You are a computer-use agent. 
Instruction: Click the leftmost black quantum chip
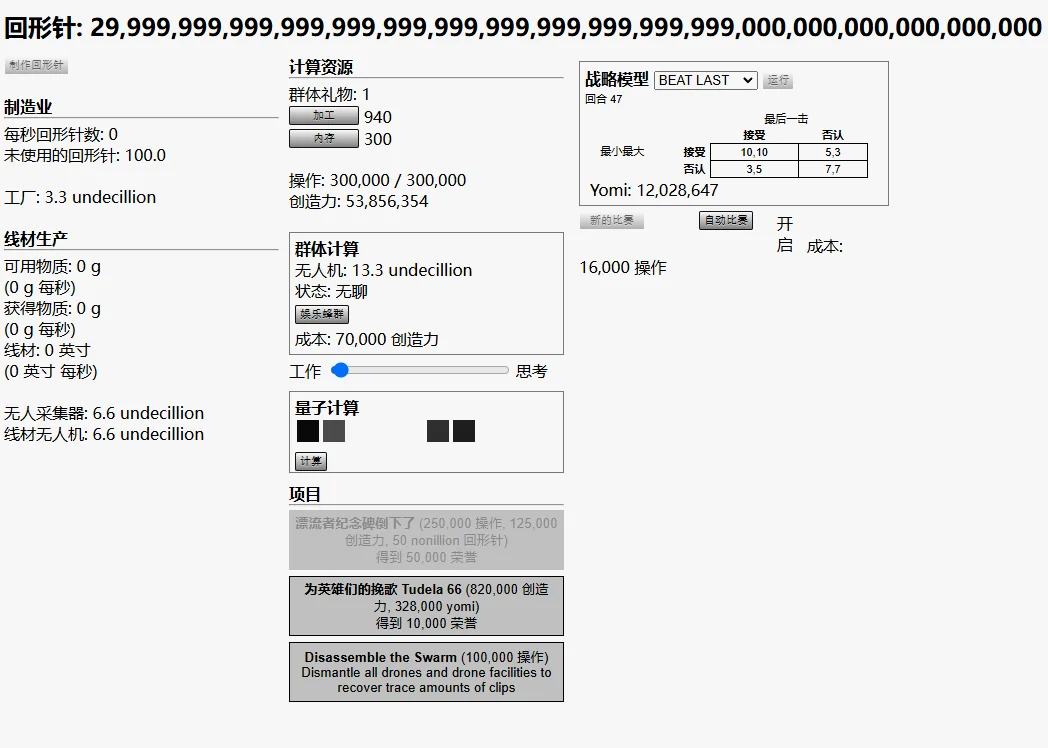point(308,431)
